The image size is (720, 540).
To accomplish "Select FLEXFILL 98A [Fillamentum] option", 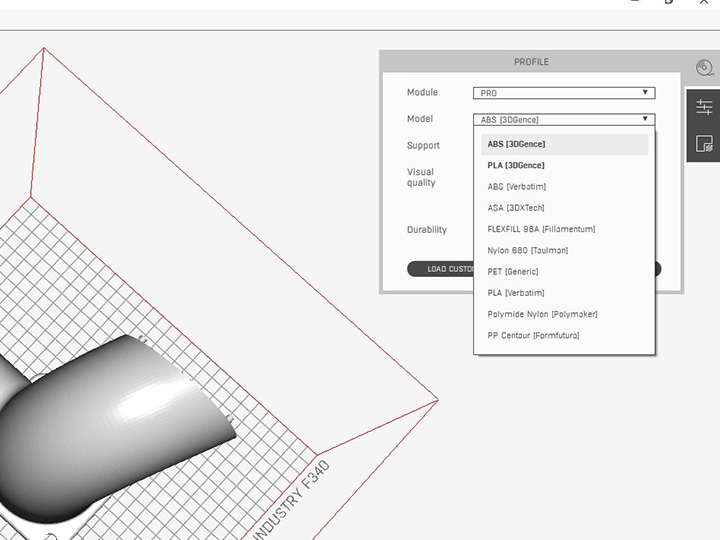I will tap(541, 229).
